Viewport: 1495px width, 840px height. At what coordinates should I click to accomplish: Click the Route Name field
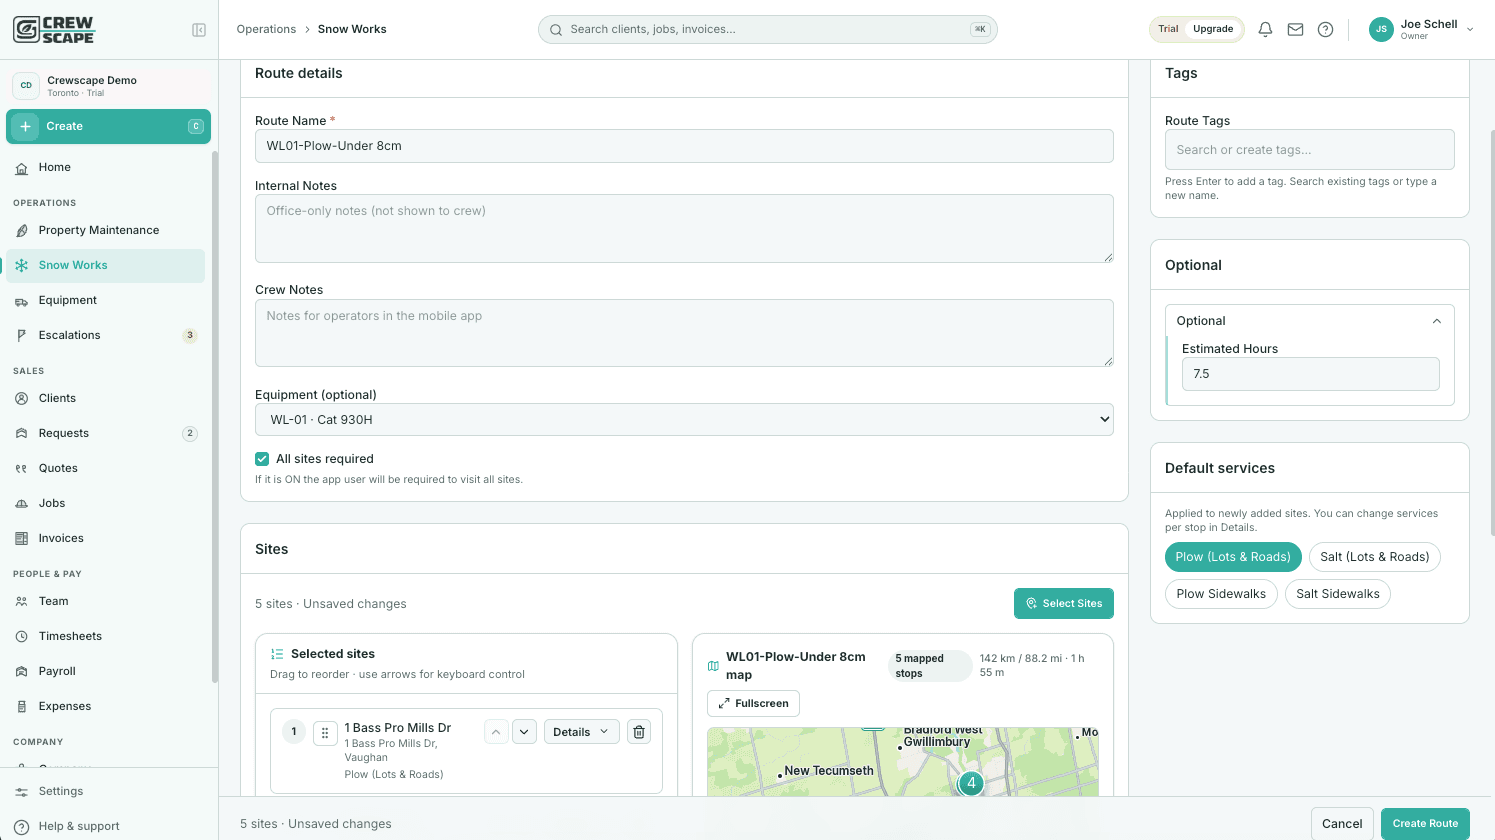point(684,146)
